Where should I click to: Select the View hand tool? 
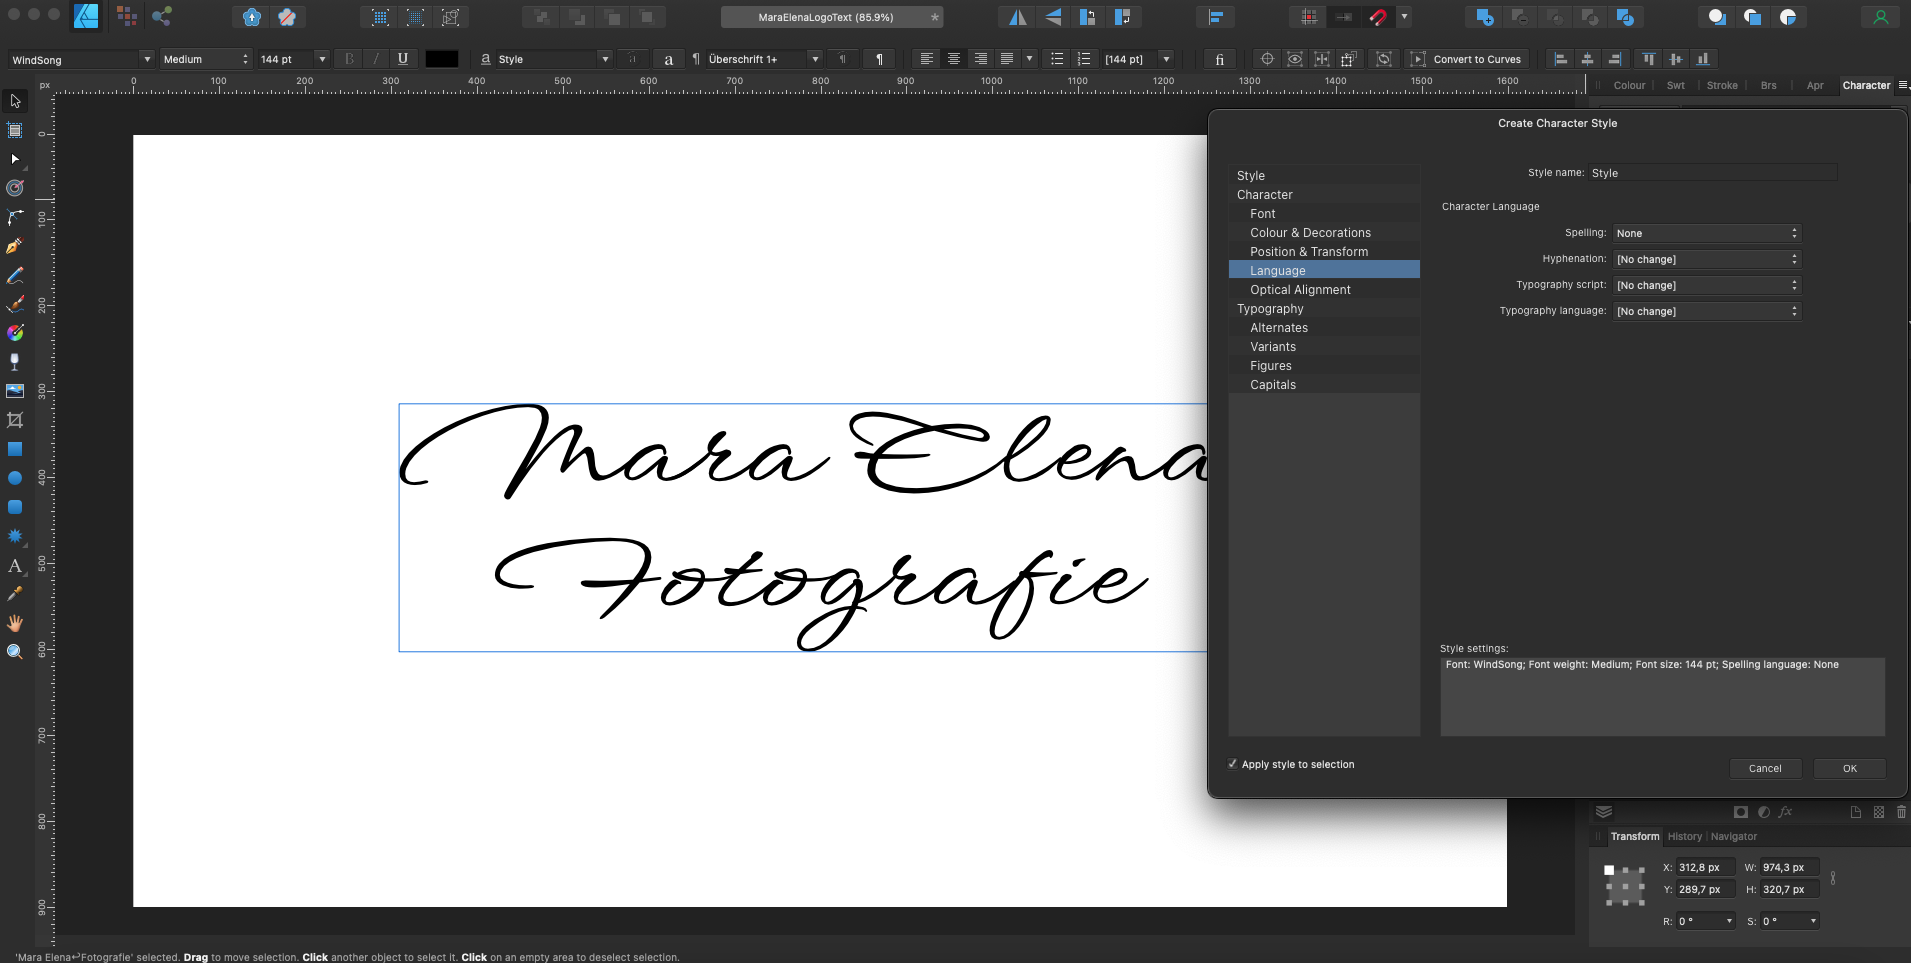pyautogui.click(x=15, y=623)
